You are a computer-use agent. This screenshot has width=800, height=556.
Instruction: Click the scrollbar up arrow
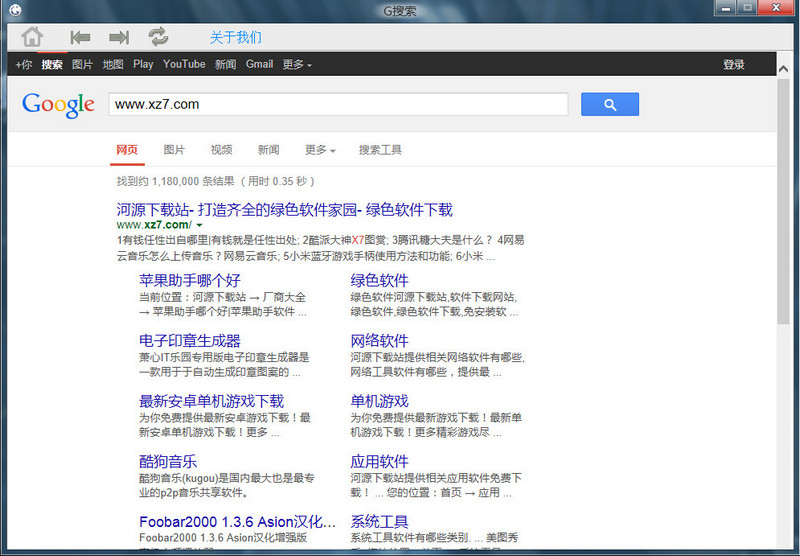[783, 69]
